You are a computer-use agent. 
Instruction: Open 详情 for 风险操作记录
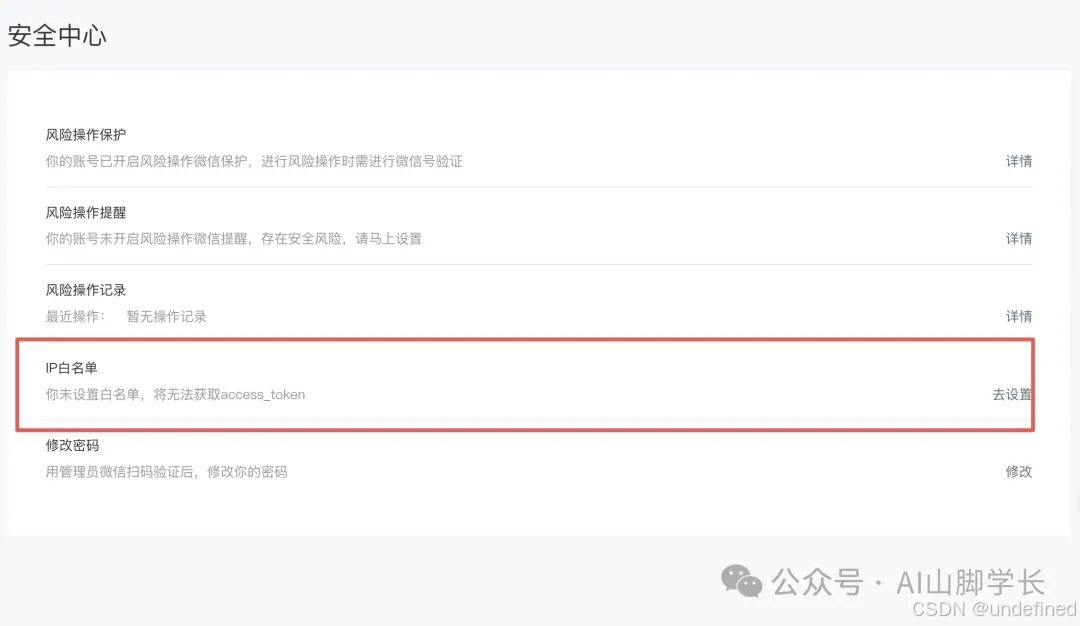pos(1019,316)
